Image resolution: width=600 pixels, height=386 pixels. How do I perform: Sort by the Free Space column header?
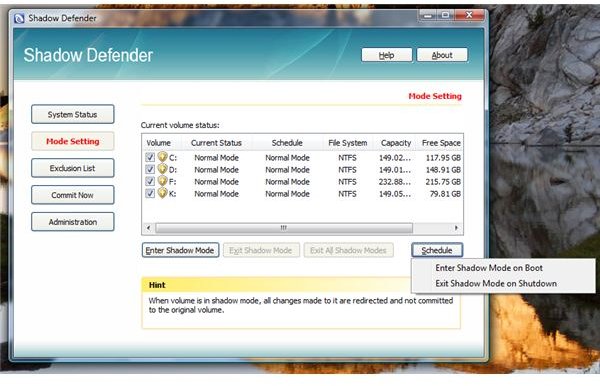441,143
